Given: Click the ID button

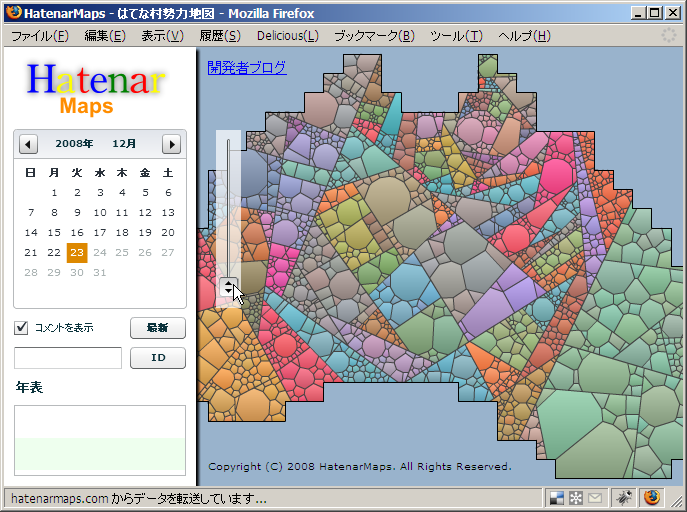Looking at the screenshot, I should (158, 358).
